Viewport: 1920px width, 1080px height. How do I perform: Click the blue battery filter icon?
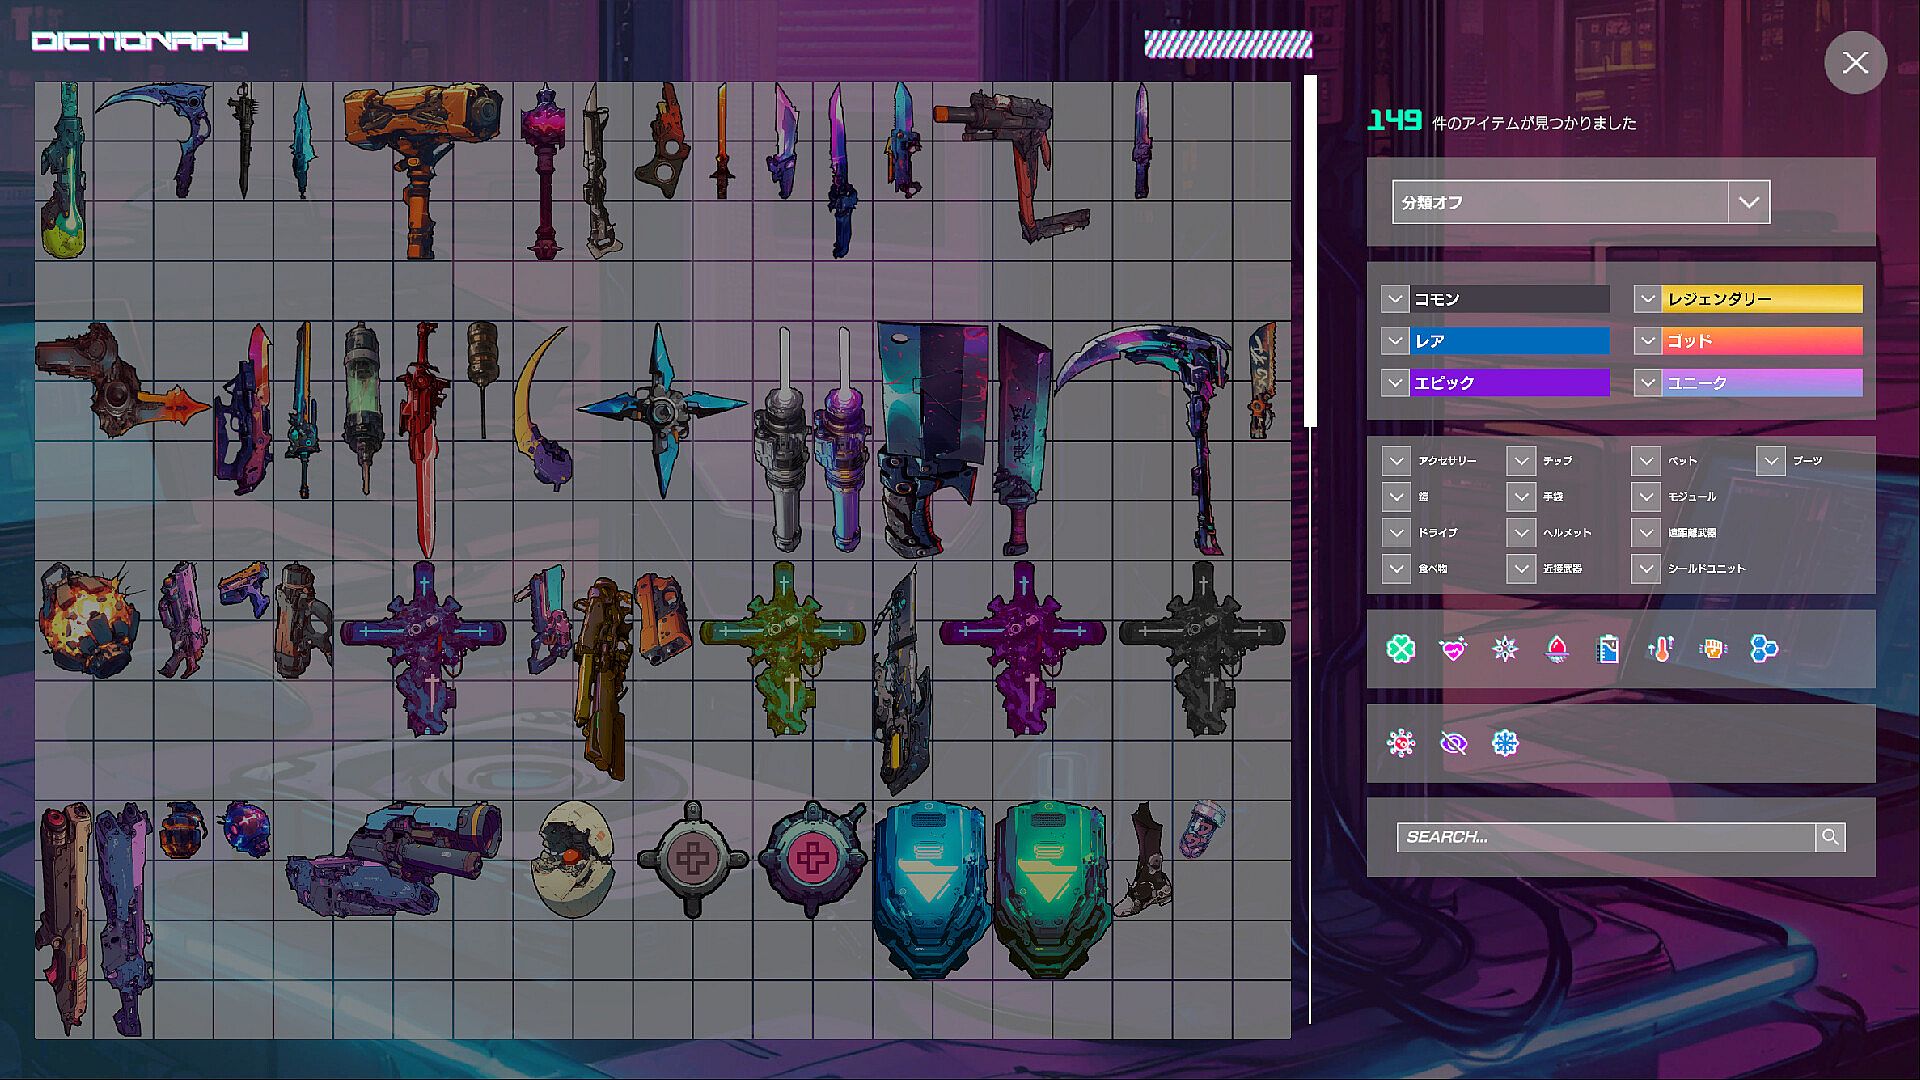[1609, 649]
